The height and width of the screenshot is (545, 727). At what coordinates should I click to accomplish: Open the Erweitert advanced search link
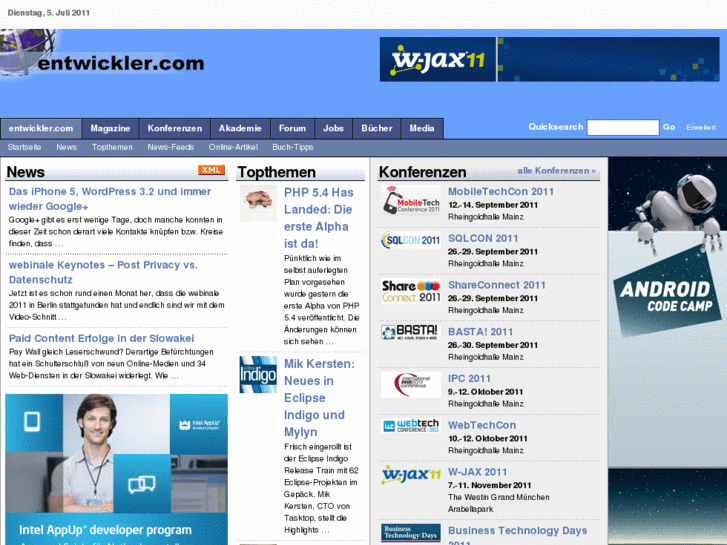(x=701, y=127)
